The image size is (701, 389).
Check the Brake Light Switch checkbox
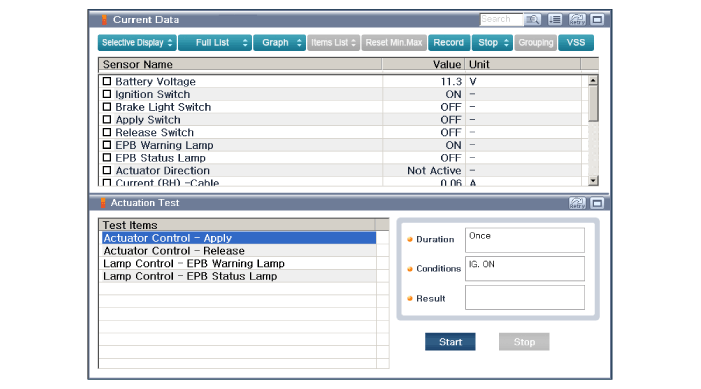point(107,107)
